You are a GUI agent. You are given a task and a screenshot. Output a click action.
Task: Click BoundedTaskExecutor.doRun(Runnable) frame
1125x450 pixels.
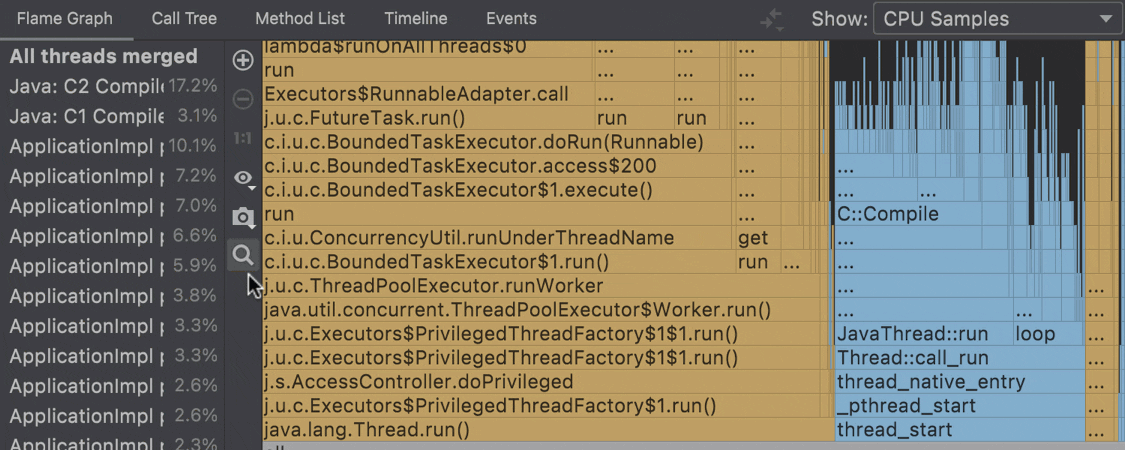[x=499, y=142]
